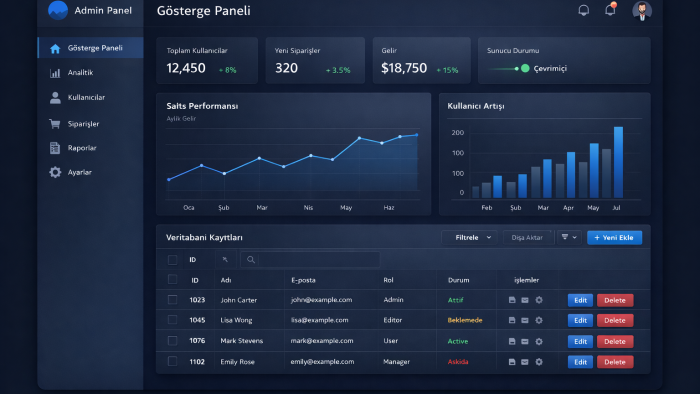Image resolution: width=700 pixels, height=394 pixels.
Task: Open bell icon with red badge
Action: (x=610, y=9)
